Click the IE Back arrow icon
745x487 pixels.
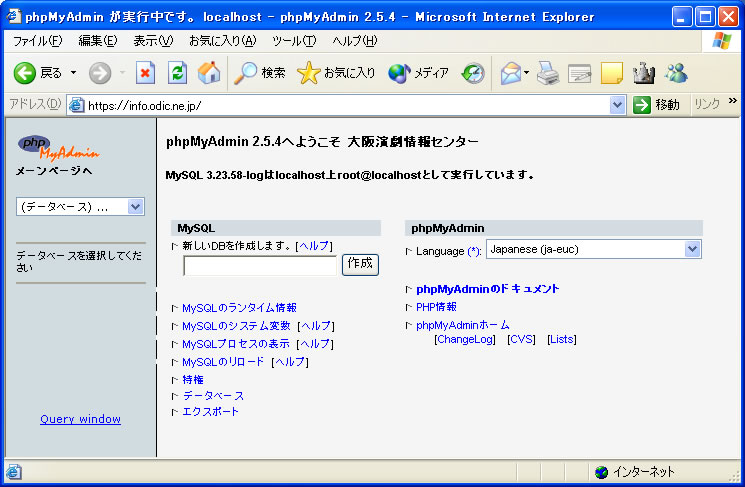click(25, 73)
